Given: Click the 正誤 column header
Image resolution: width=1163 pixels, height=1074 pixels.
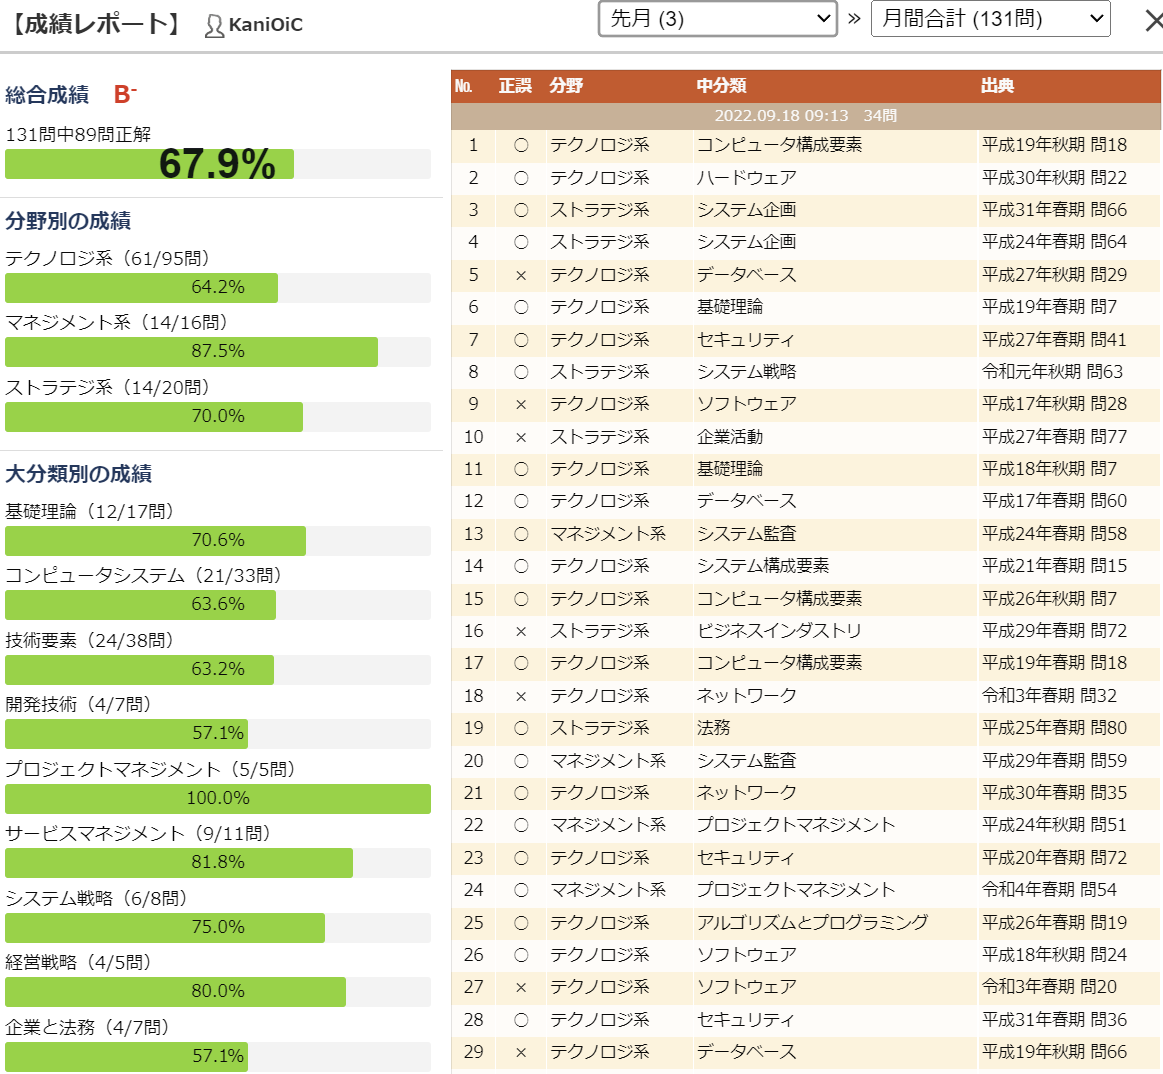Looking at the screenshot, I should (515, 86).
